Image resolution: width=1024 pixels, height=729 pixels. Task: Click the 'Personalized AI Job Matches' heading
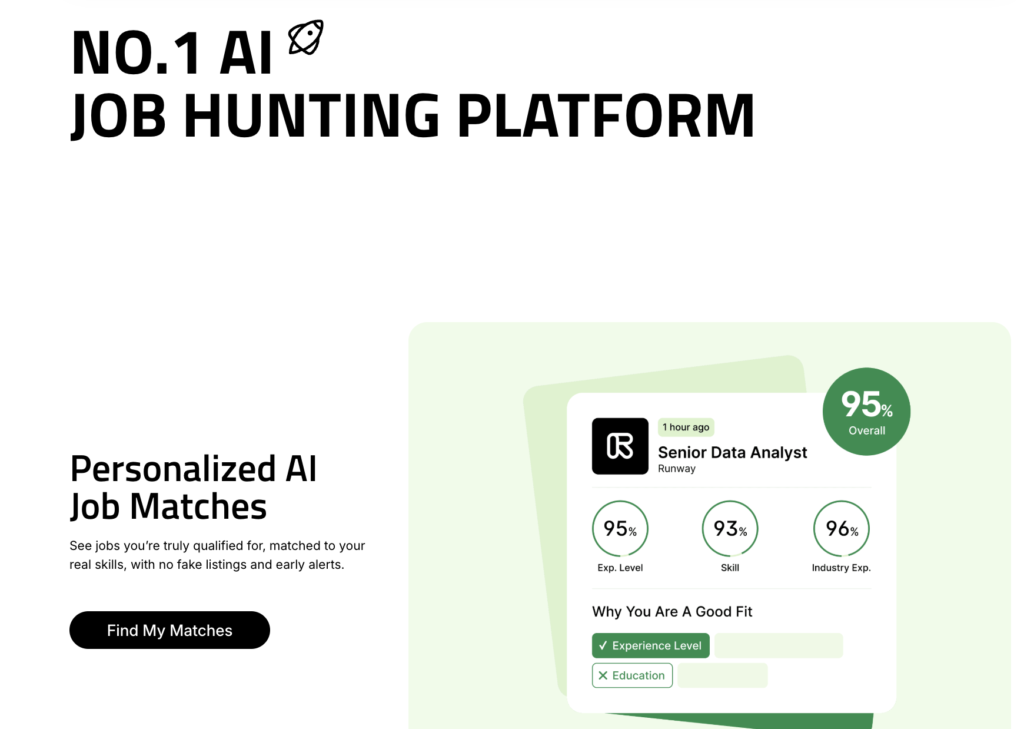click(194, 487)
